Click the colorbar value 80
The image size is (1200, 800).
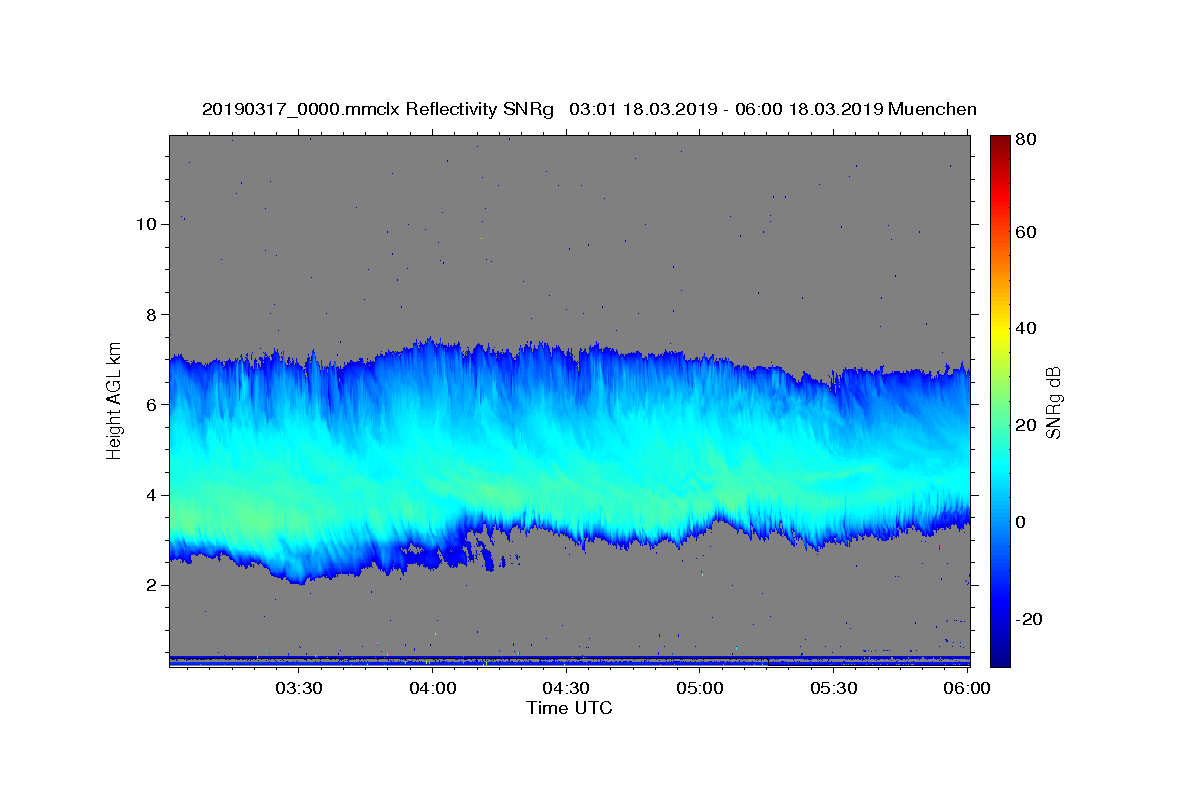pyautogui.click(x=1027, y=139)
